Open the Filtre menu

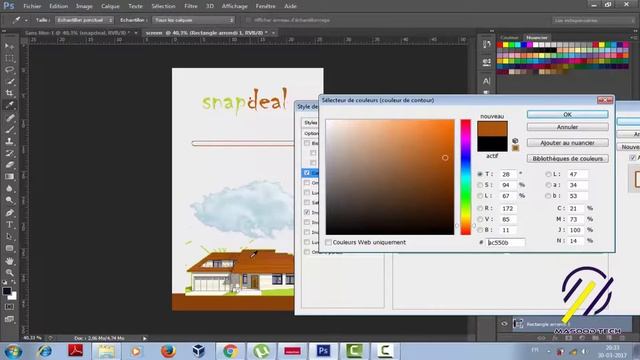click(191, 6)
